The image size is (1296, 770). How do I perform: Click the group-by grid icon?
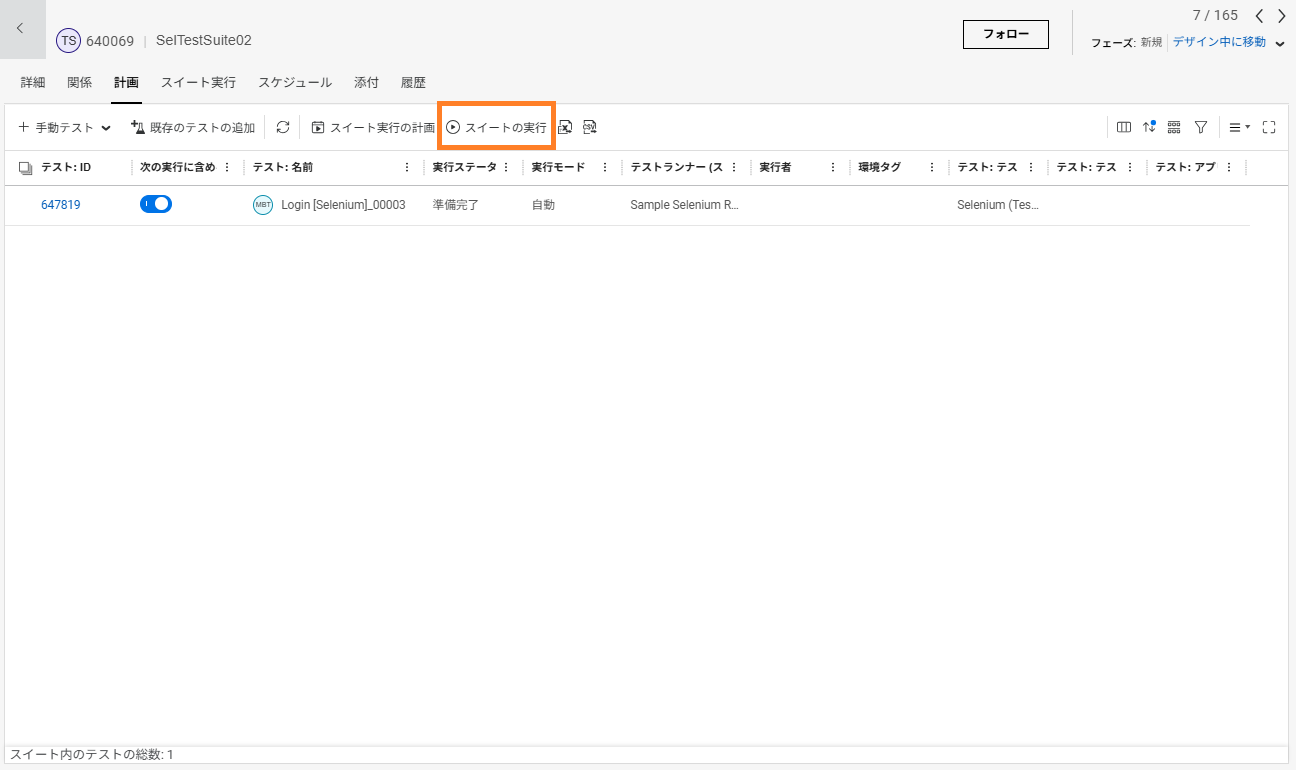[x=1174, y=127]
